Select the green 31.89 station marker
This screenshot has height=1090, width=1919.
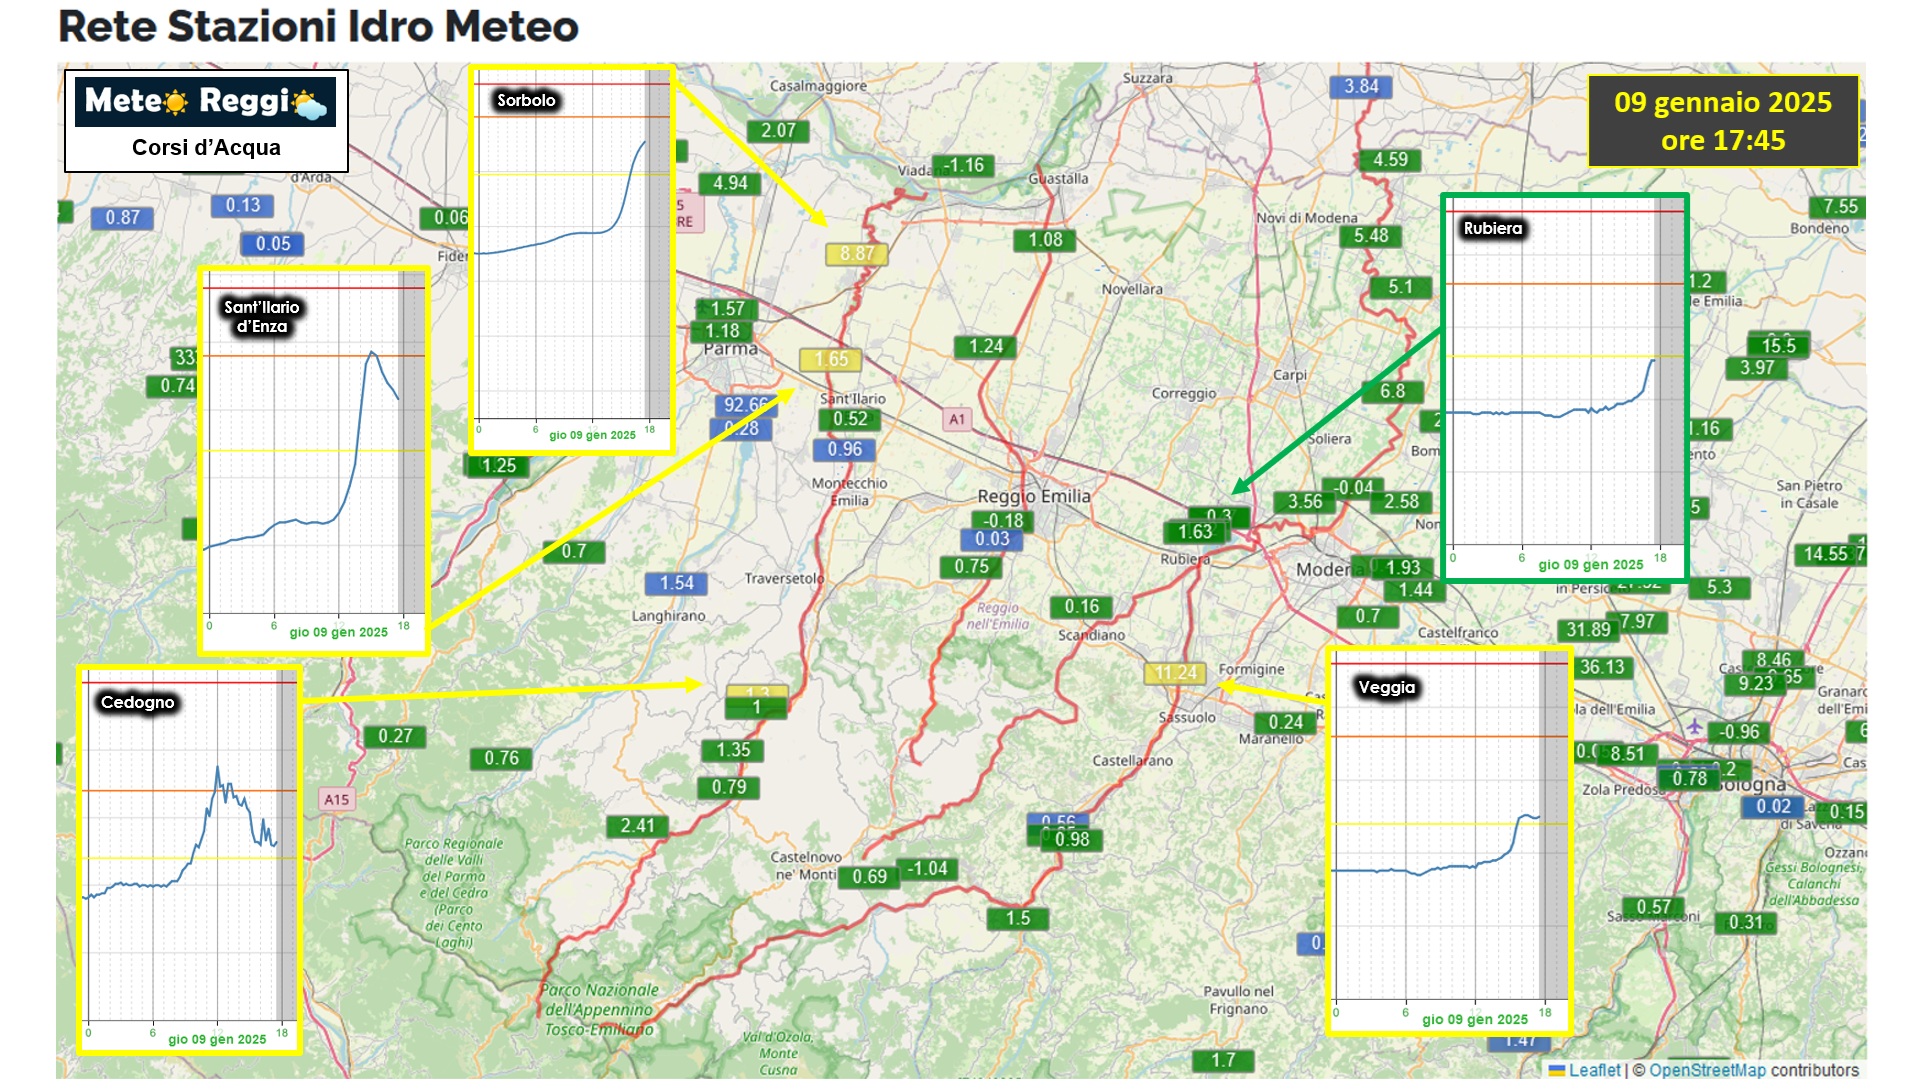1587,630
